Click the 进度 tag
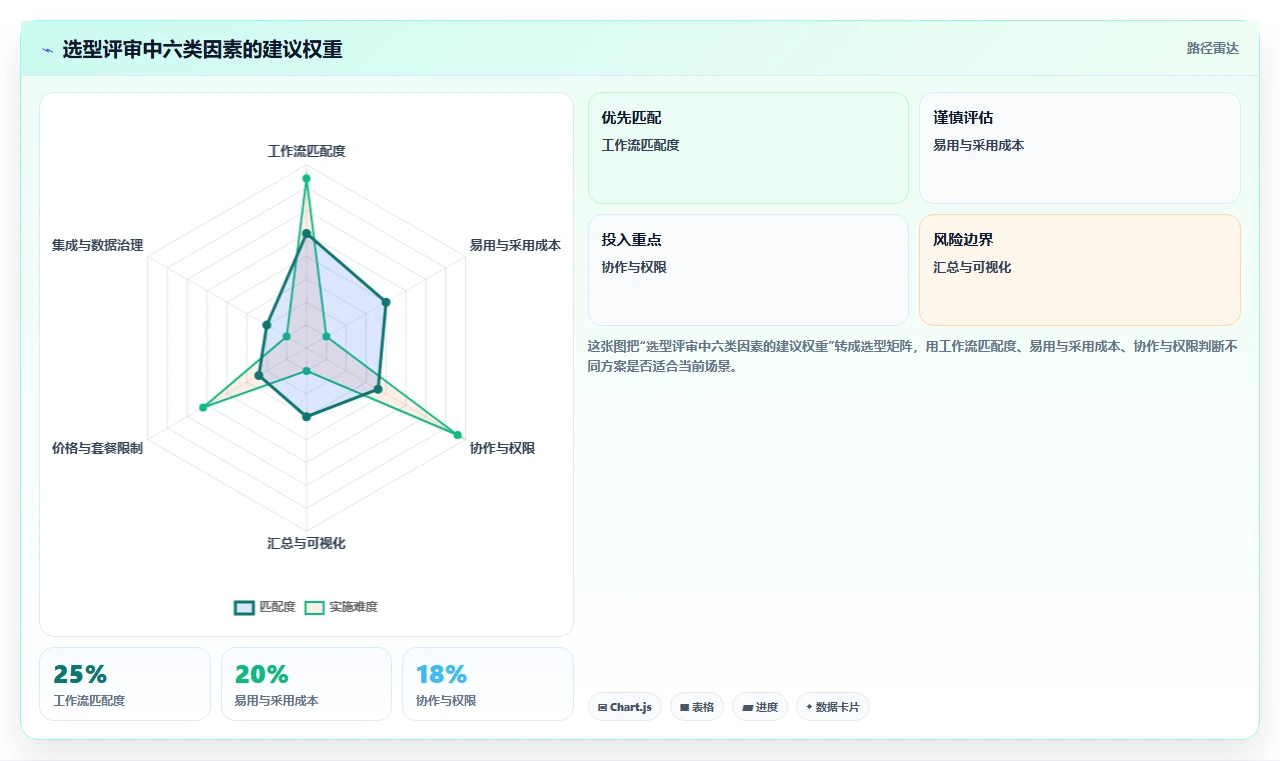Viewport: 1280px width, 761px height. click(x=760, y=707)
